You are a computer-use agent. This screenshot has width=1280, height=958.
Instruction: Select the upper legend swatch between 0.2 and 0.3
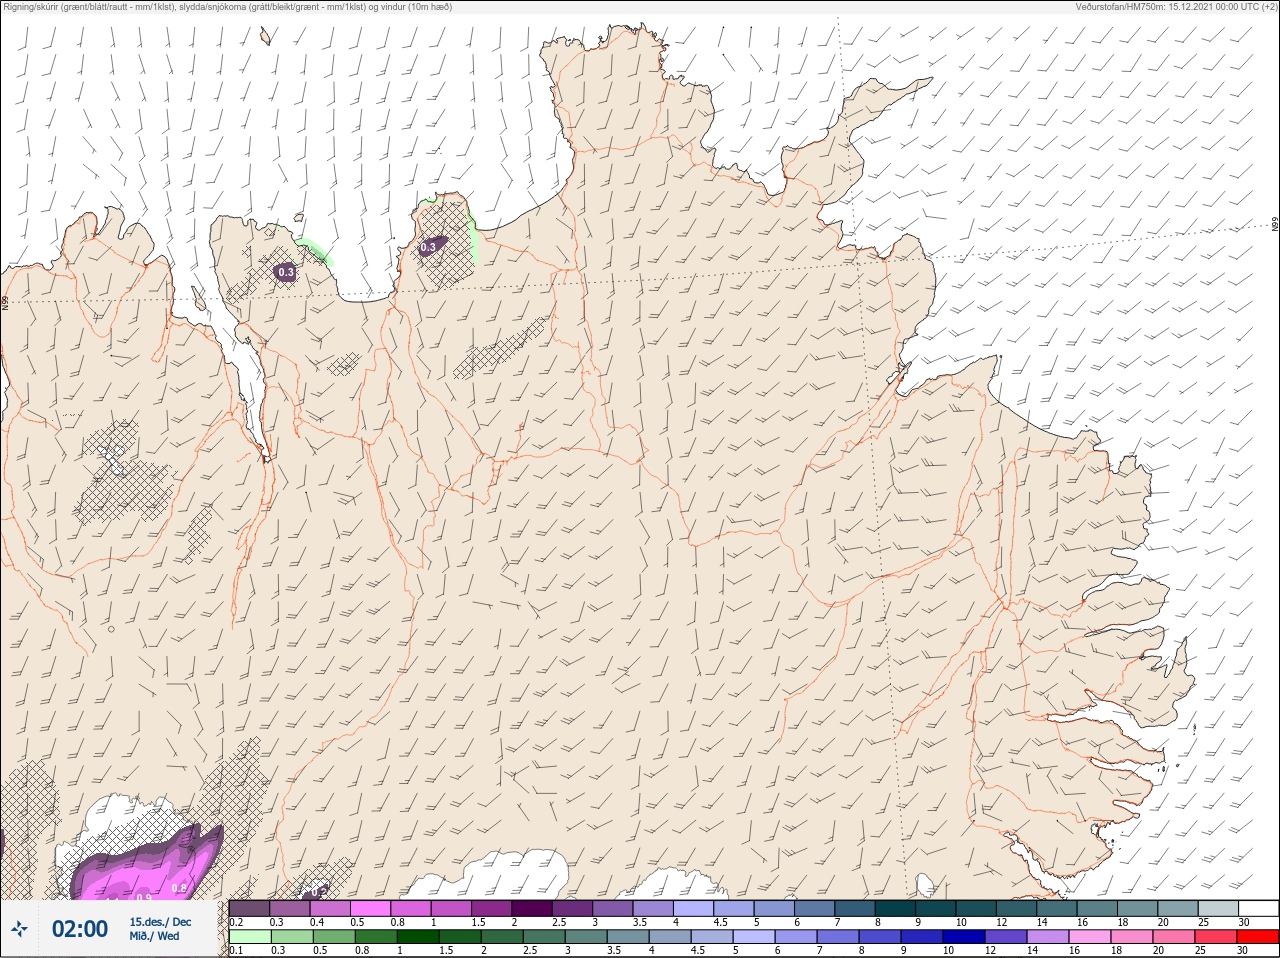tap(249, 908)
